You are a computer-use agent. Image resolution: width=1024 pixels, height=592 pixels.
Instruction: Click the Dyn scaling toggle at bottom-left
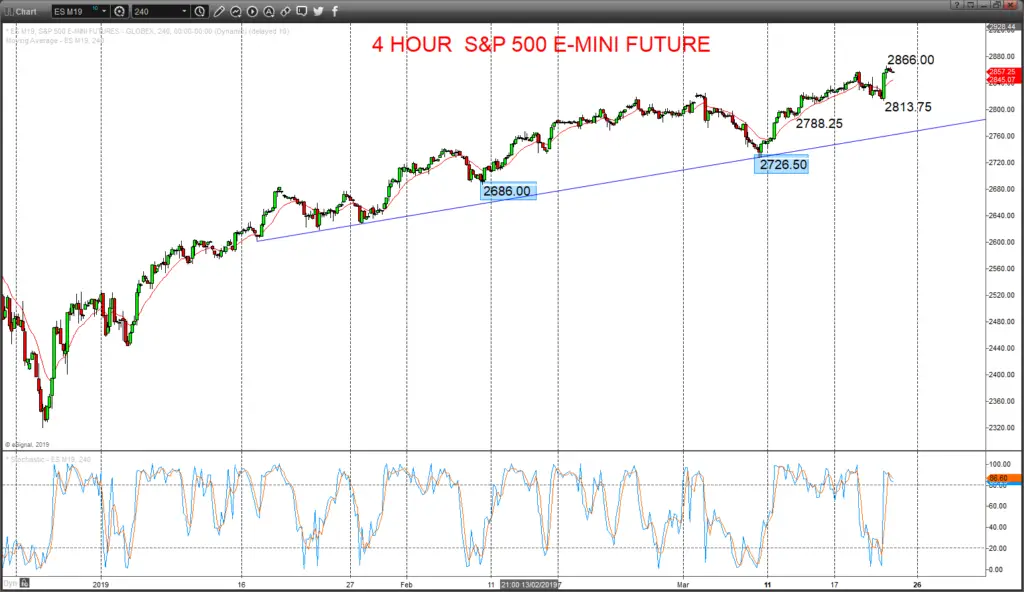tap(10, 583)
